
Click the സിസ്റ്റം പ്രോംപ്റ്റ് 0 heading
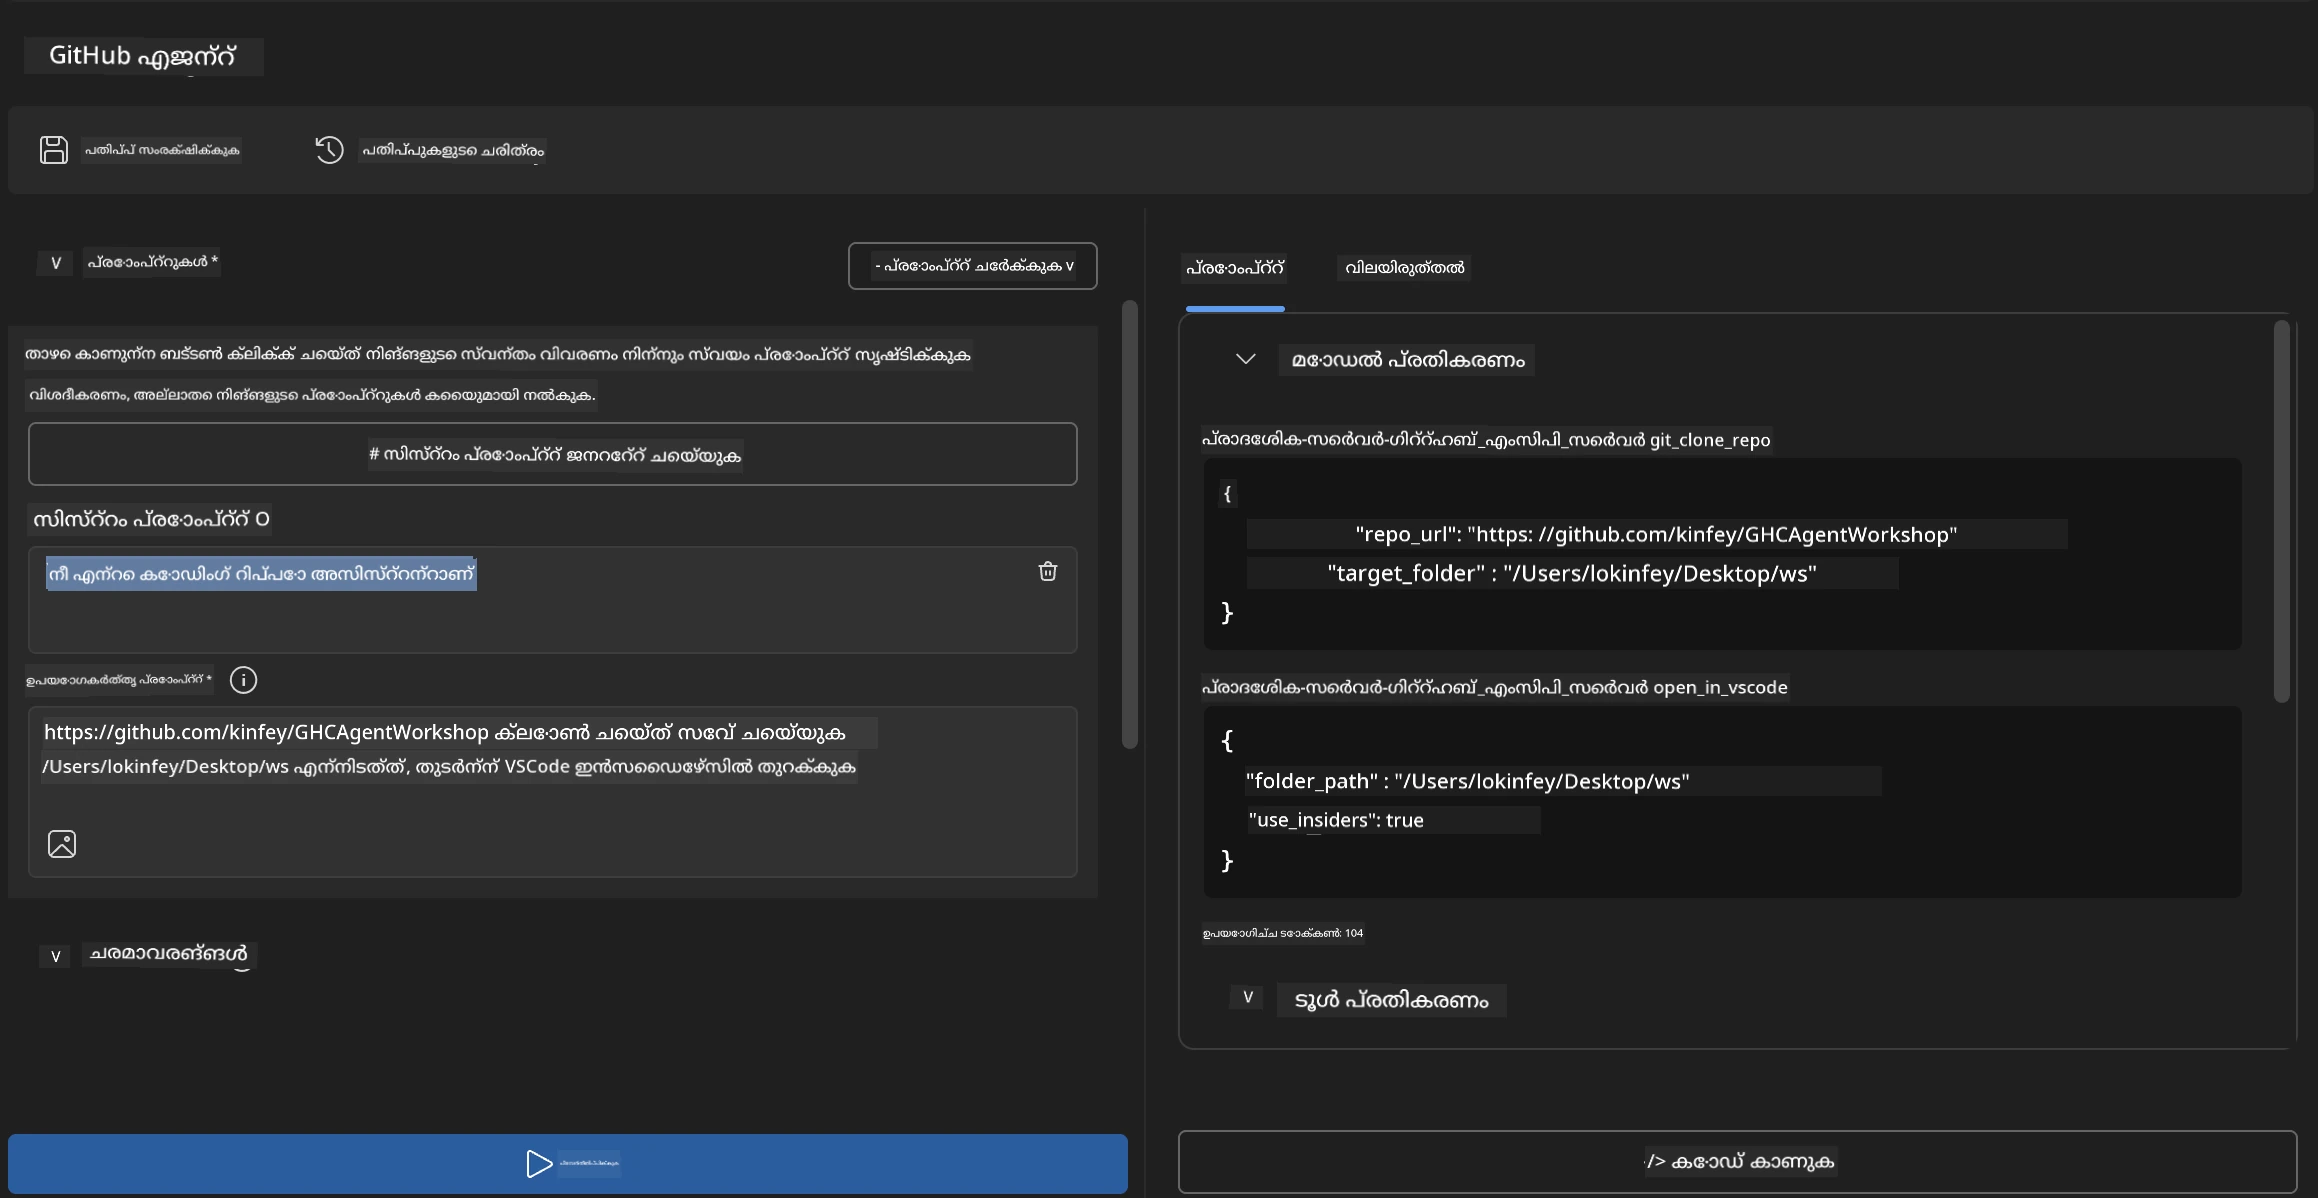151,519
